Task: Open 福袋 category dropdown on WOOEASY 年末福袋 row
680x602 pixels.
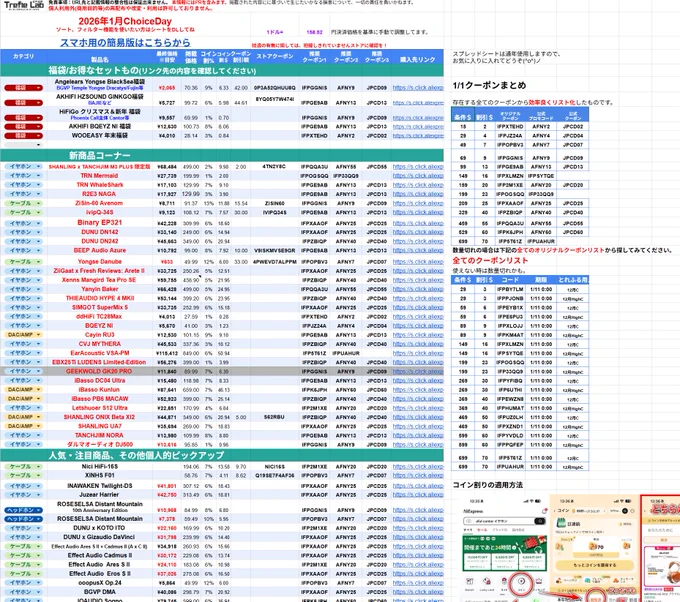Action: [x=23, y=136]
